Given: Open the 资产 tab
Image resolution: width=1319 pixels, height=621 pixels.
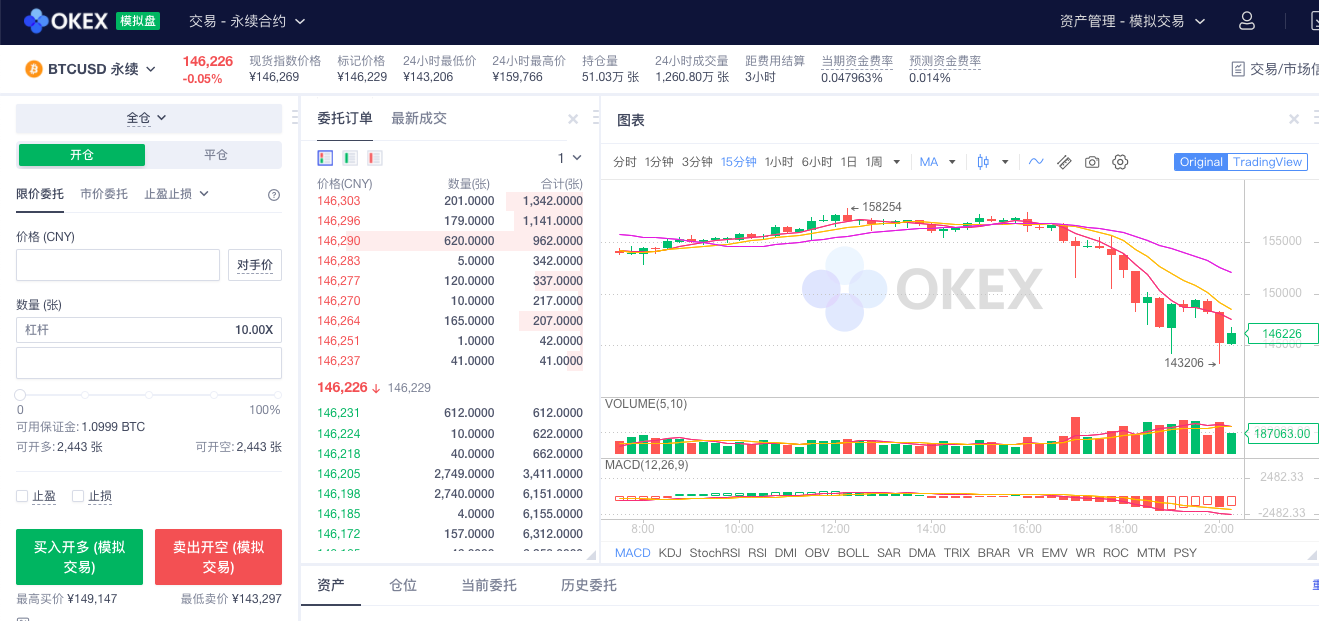Looking at the screenshot, I should 331,585.
